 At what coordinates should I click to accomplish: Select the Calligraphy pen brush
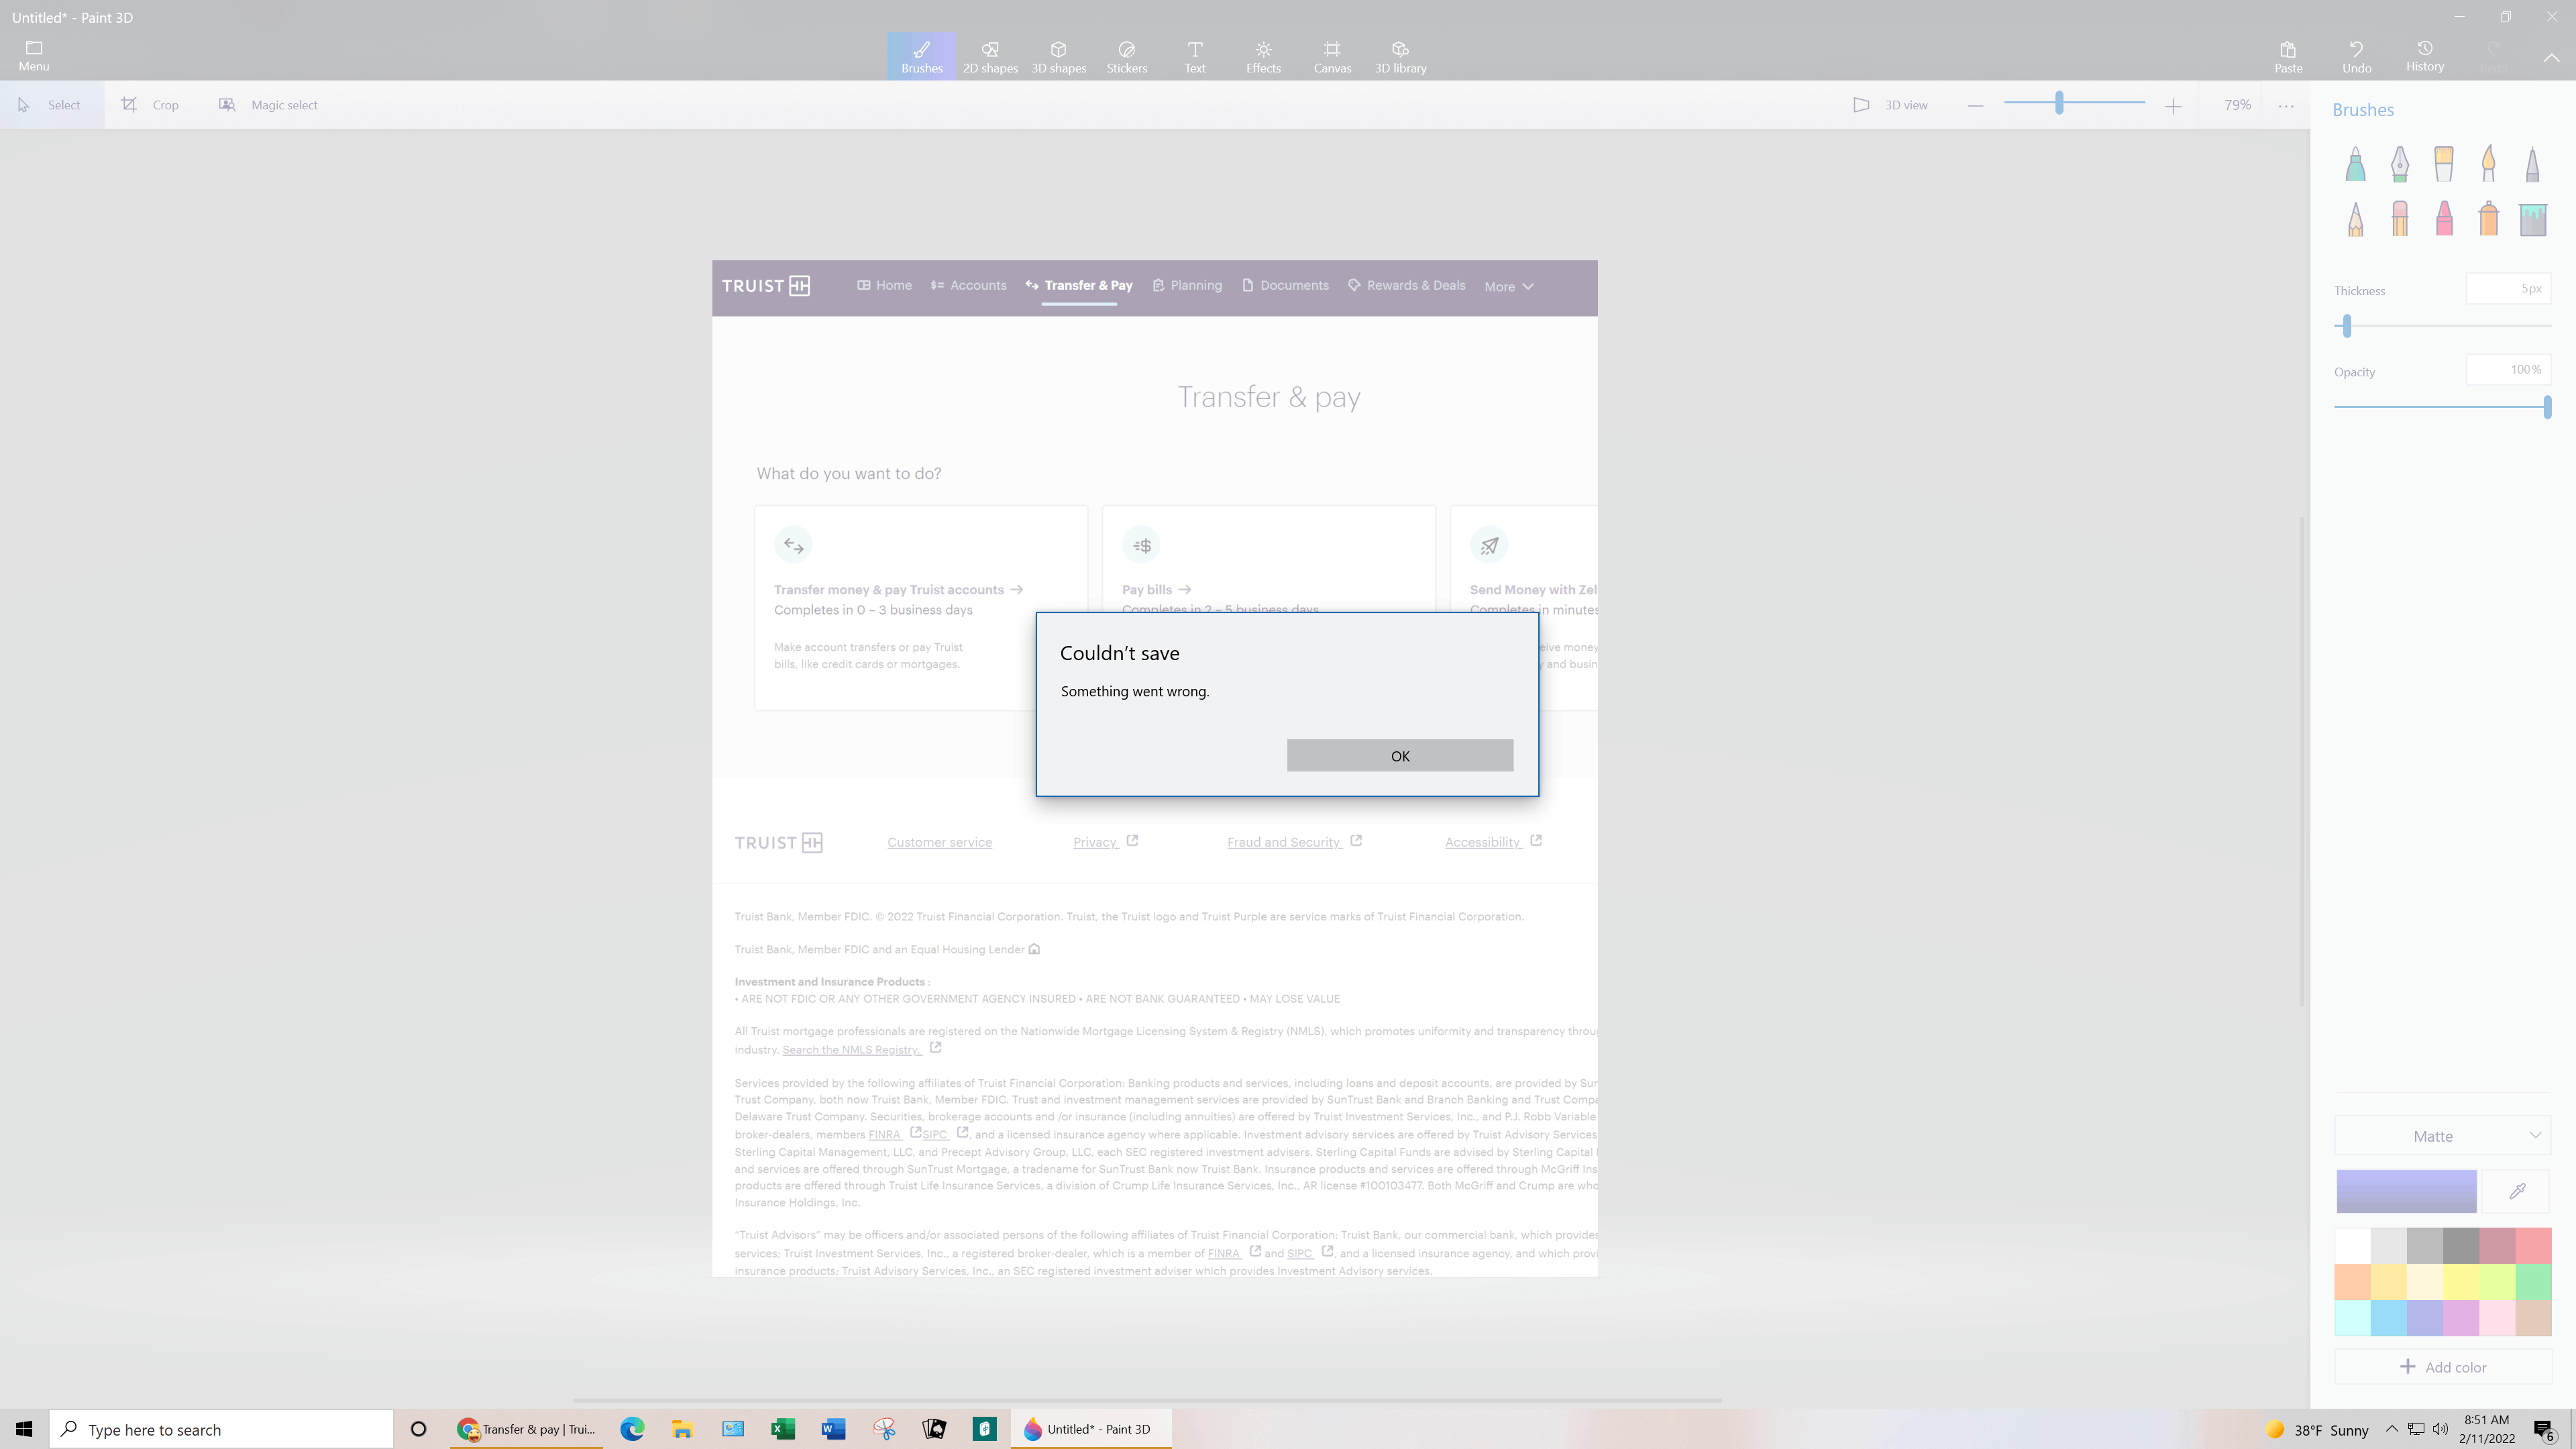(2399, 164)
